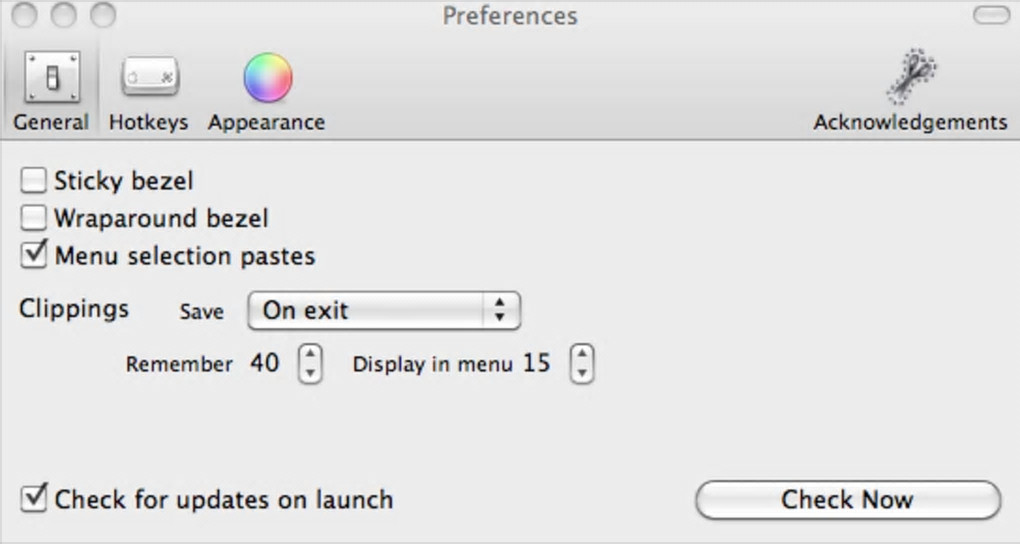This screenshot has height=544, width=1020.
Task: Click the Display in menu value 15
Action: click(536, 363)
